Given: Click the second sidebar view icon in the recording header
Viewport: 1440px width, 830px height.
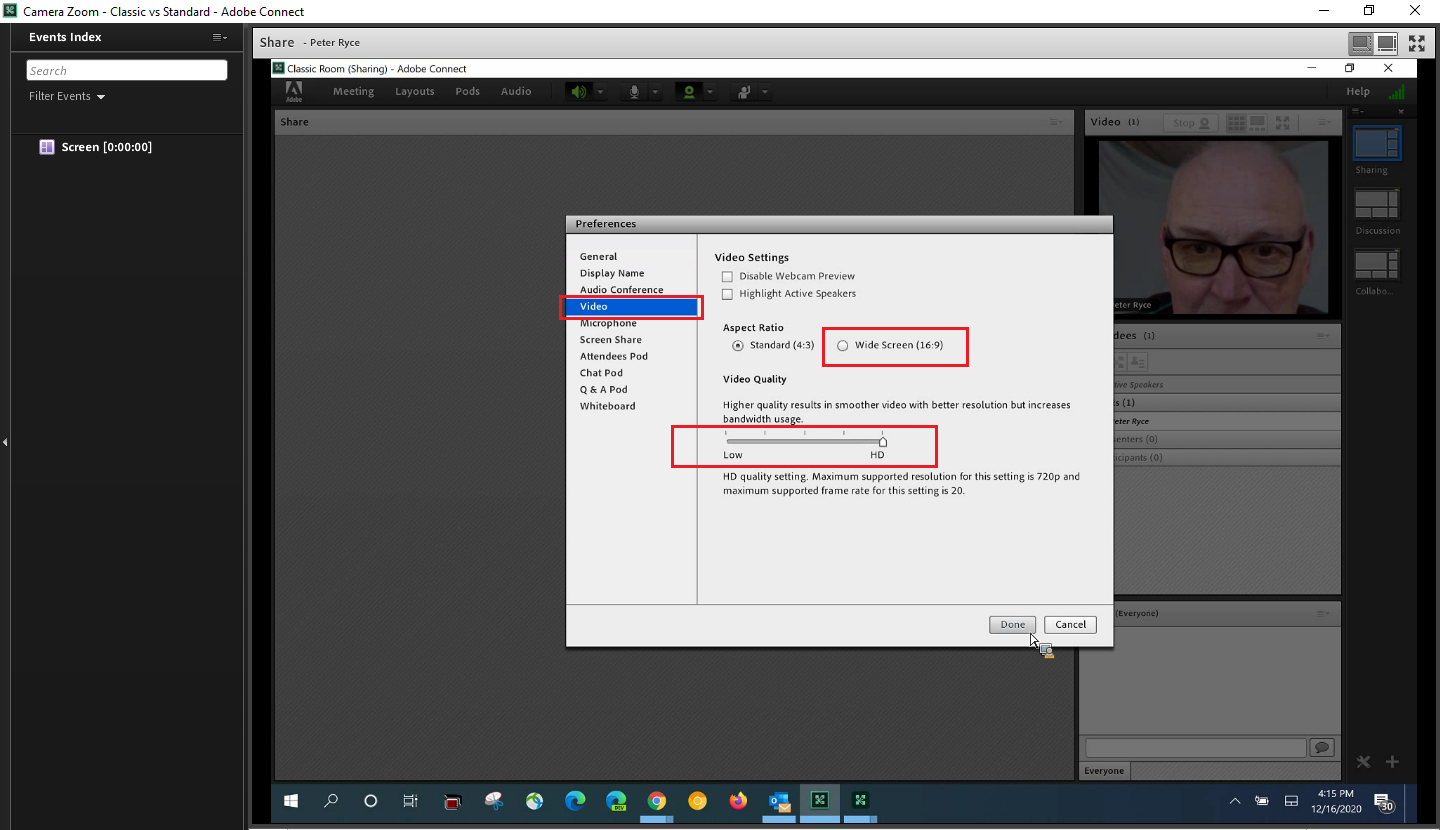Looking at the screenshot, I should coord(1386,43).
